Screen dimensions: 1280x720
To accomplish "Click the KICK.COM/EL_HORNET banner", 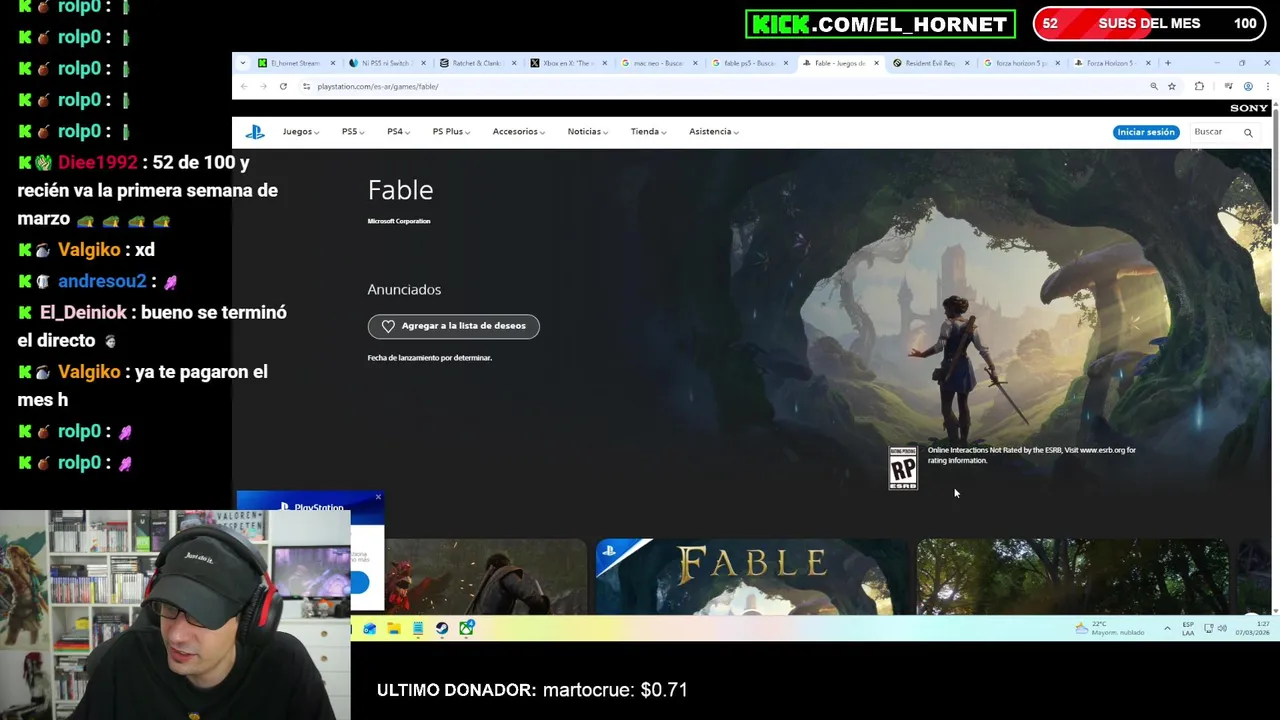I will [880, 24].
